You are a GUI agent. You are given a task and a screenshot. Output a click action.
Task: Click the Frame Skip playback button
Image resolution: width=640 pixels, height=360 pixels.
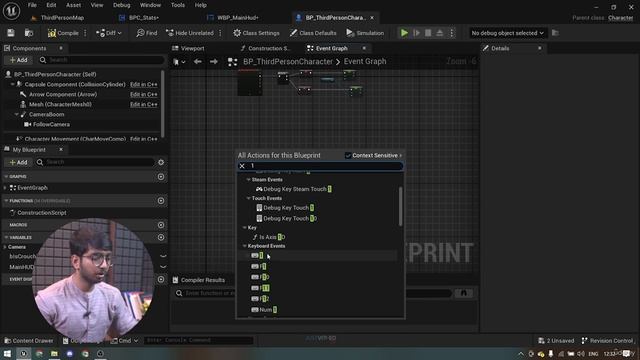tap(416, 33)
